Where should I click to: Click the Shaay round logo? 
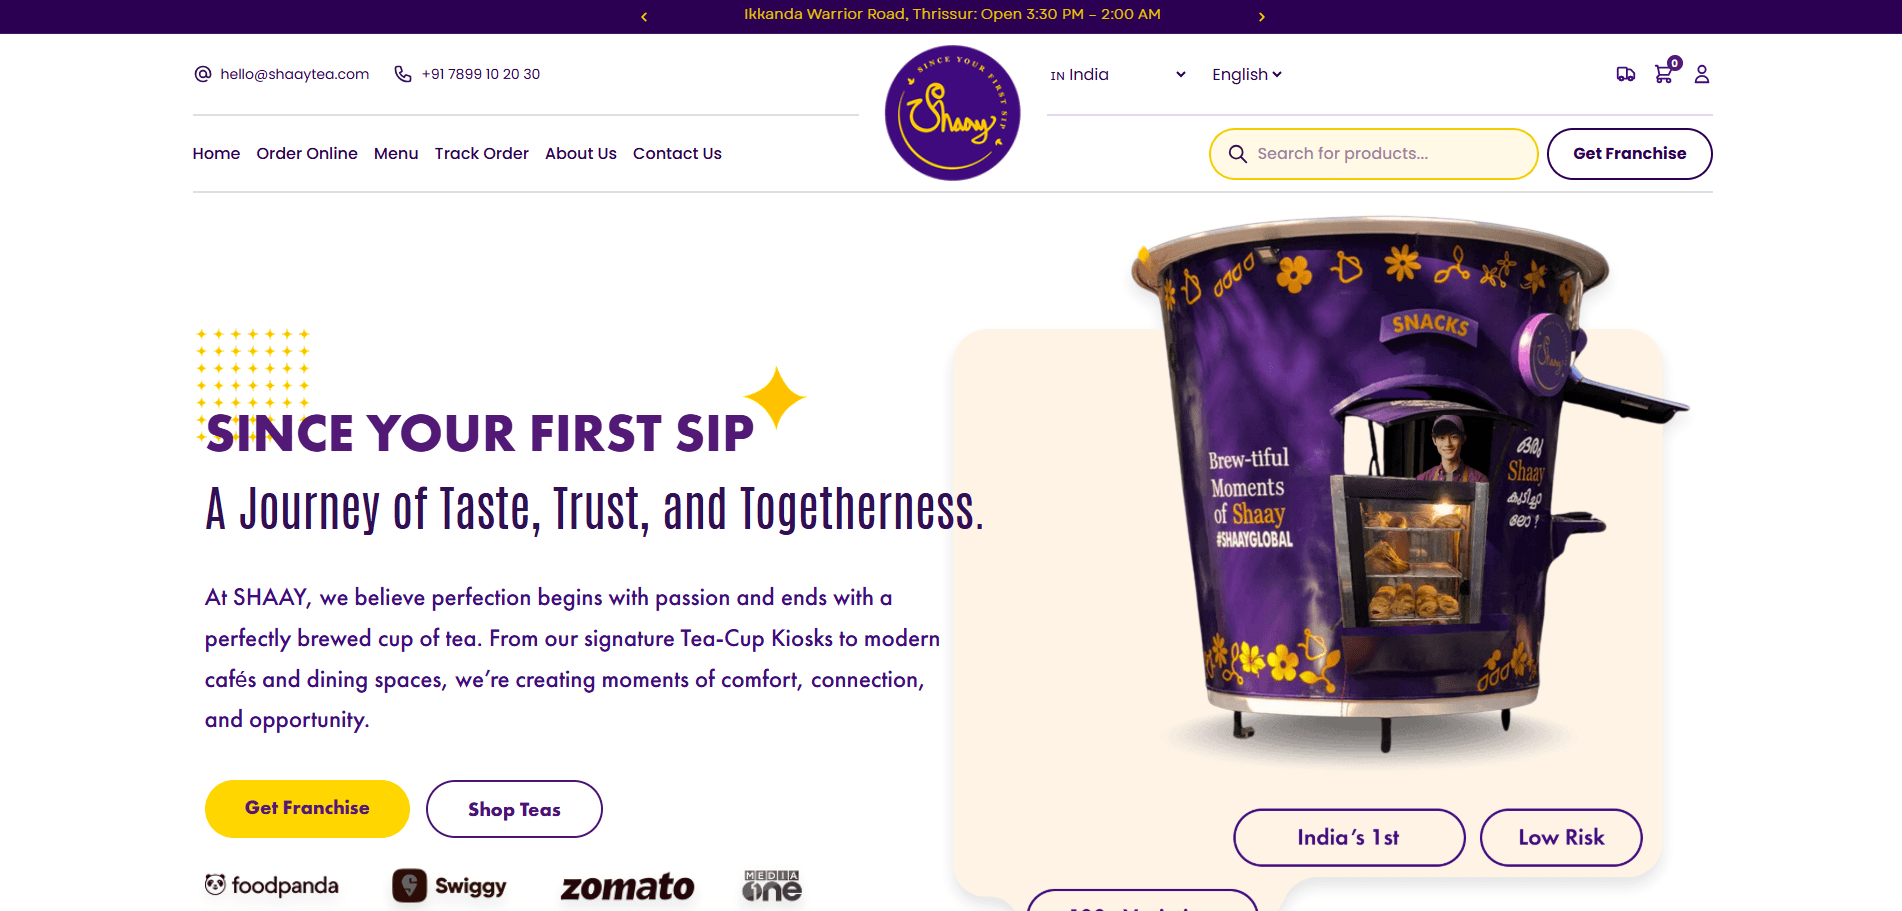(x=952, y=113)
